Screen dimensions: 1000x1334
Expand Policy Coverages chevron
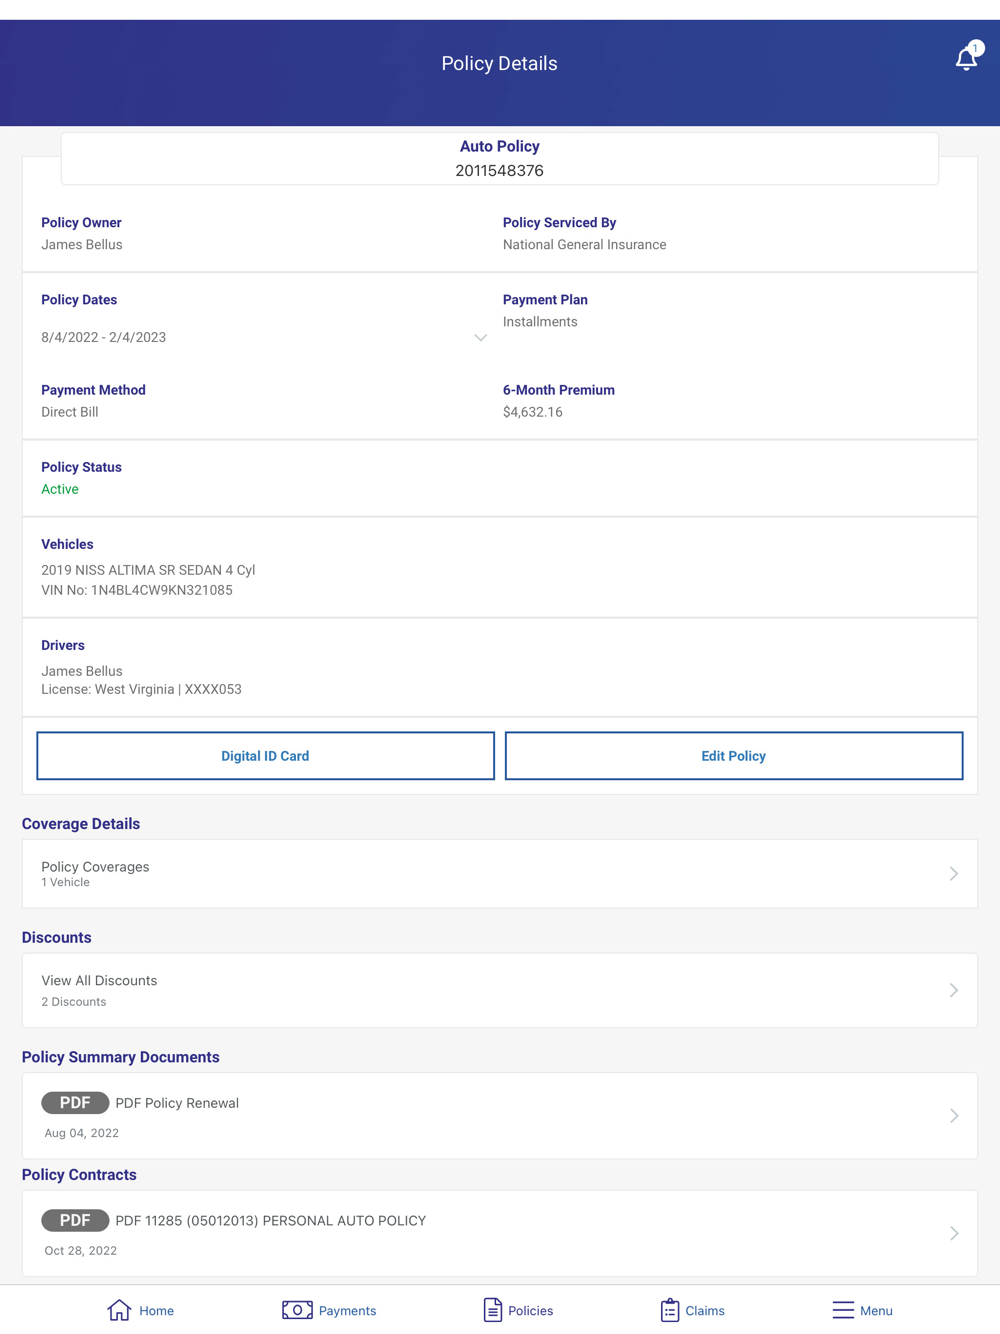click(x=954, y=874)
